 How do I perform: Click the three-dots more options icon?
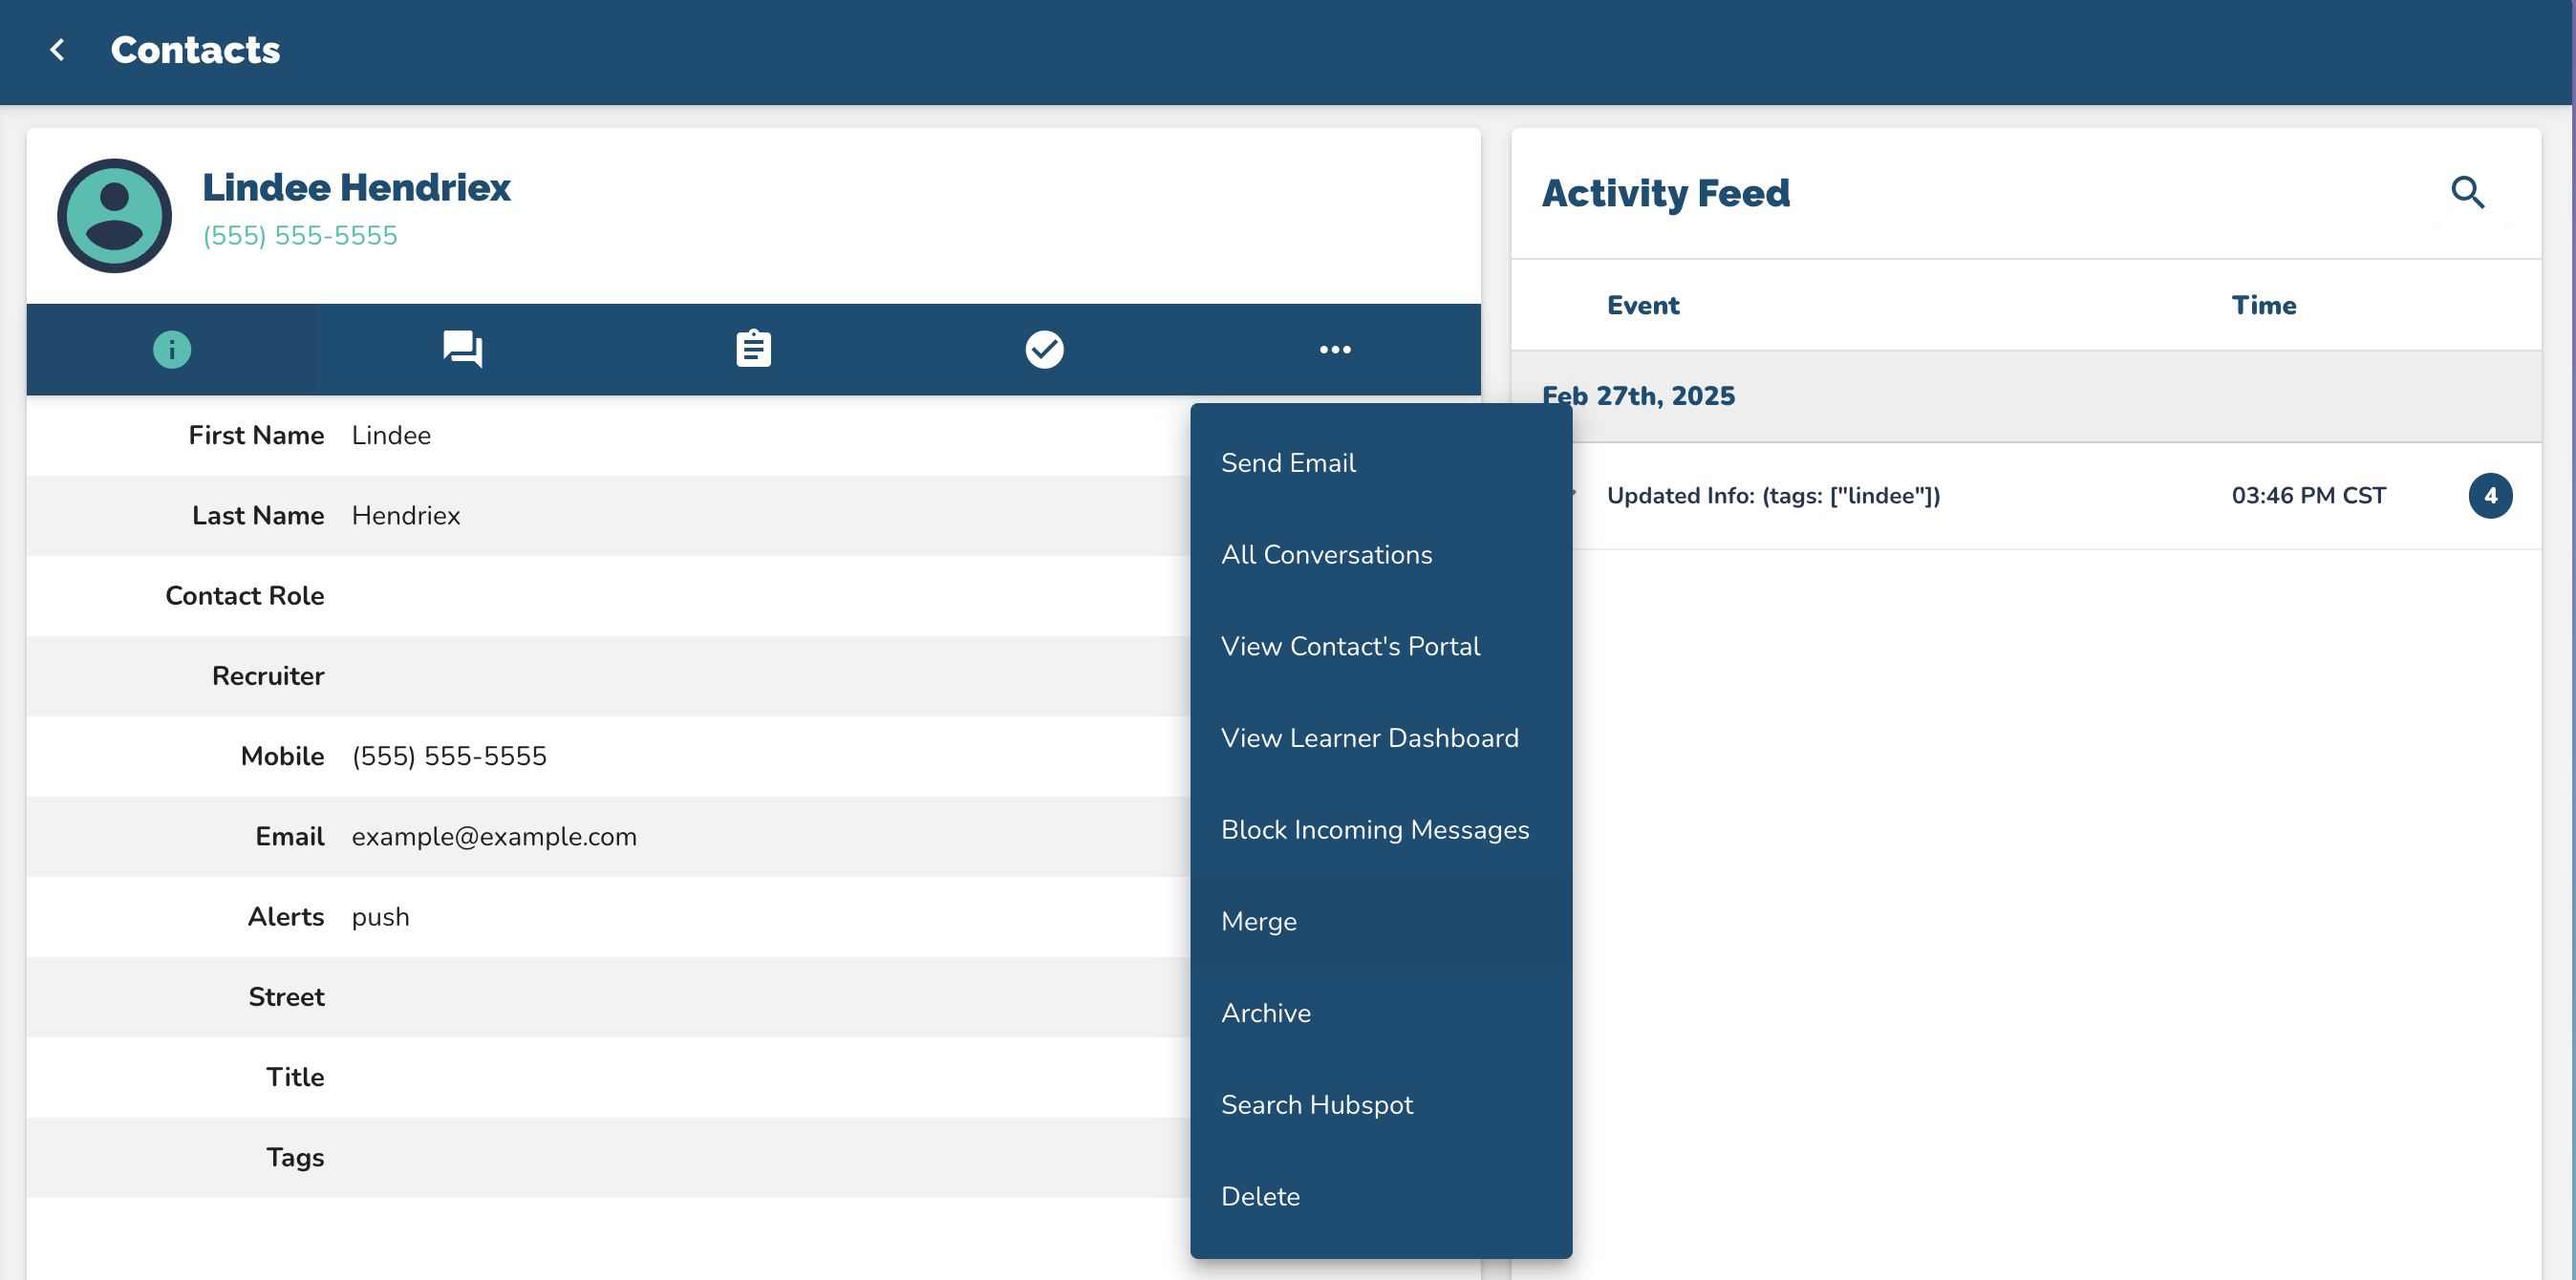[x=1335, y=349]
